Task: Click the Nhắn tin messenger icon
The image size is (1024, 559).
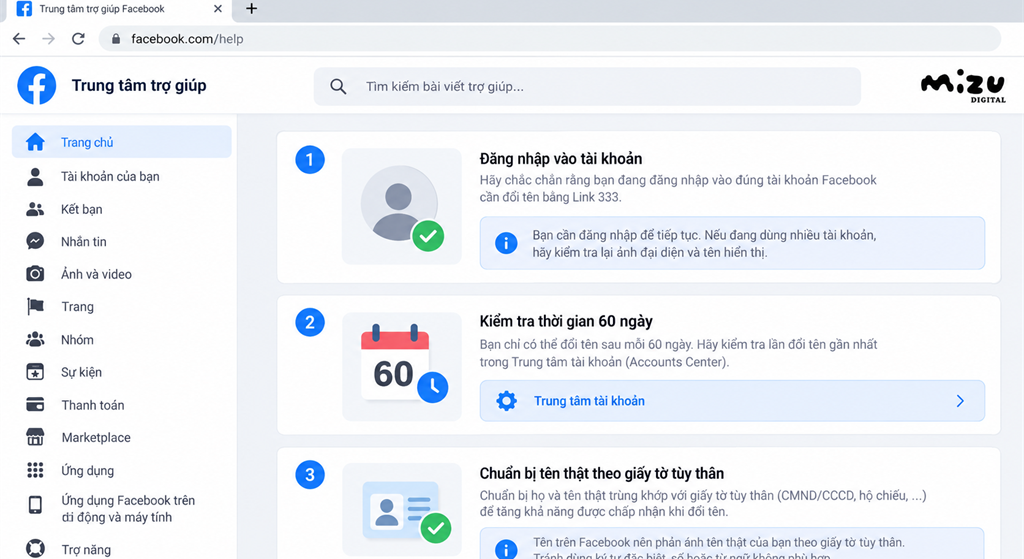Action: [35, 241]
